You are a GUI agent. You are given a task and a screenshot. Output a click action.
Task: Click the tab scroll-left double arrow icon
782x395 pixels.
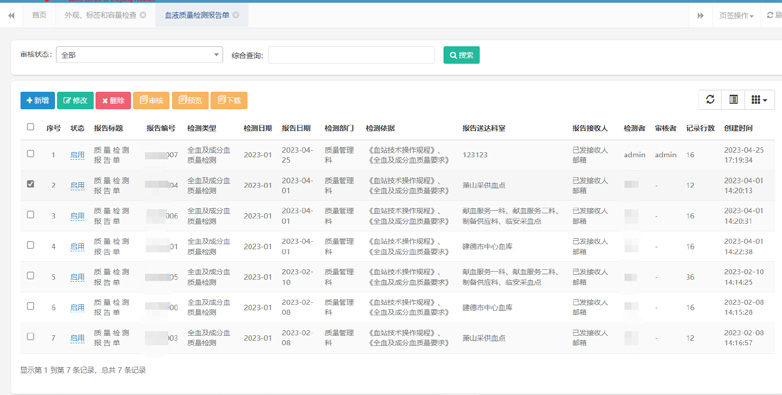pyautogui.click(x=11, y=15)
